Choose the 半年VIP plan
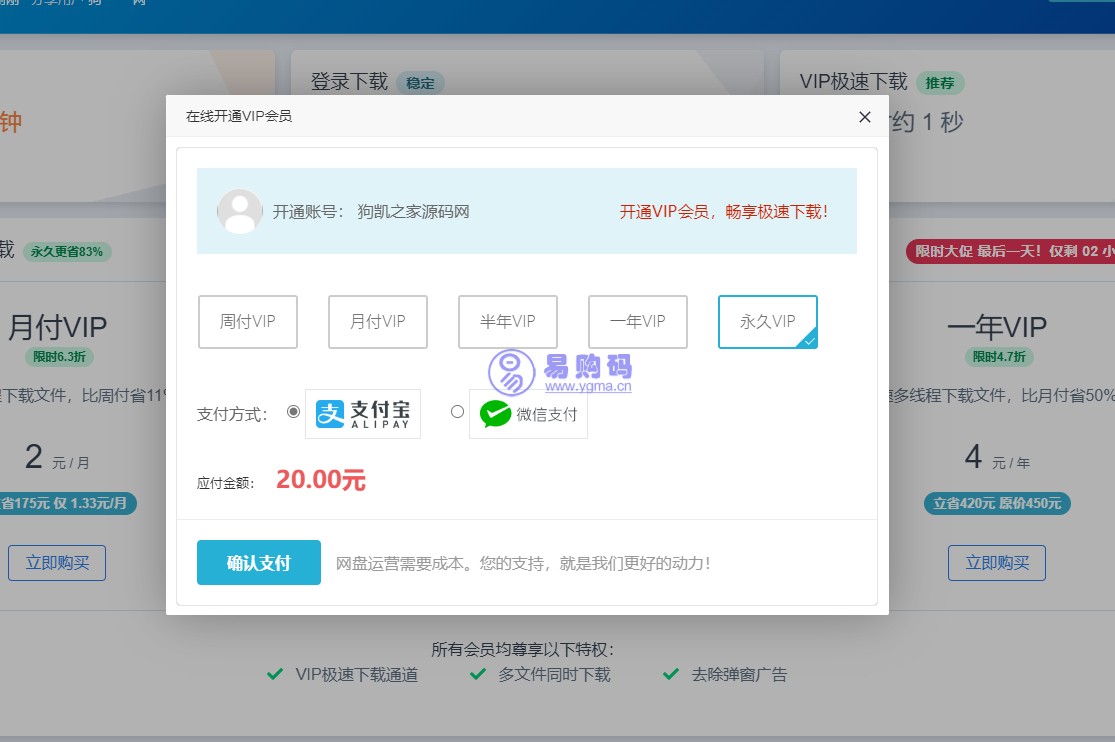The image size is (1115, 742). (x=507, y=321)
